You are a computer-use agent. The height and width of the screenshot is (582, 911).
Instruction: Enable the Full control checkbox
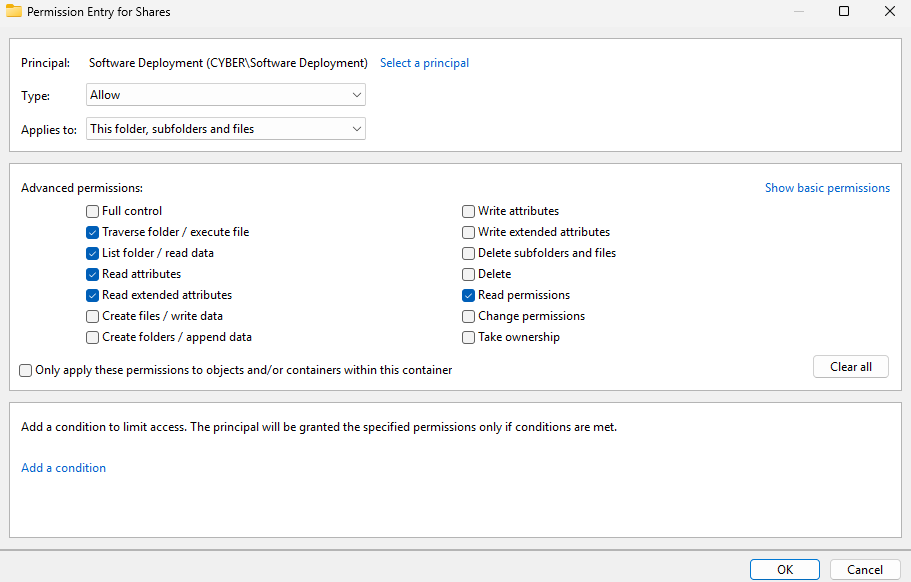coord(93,211)
